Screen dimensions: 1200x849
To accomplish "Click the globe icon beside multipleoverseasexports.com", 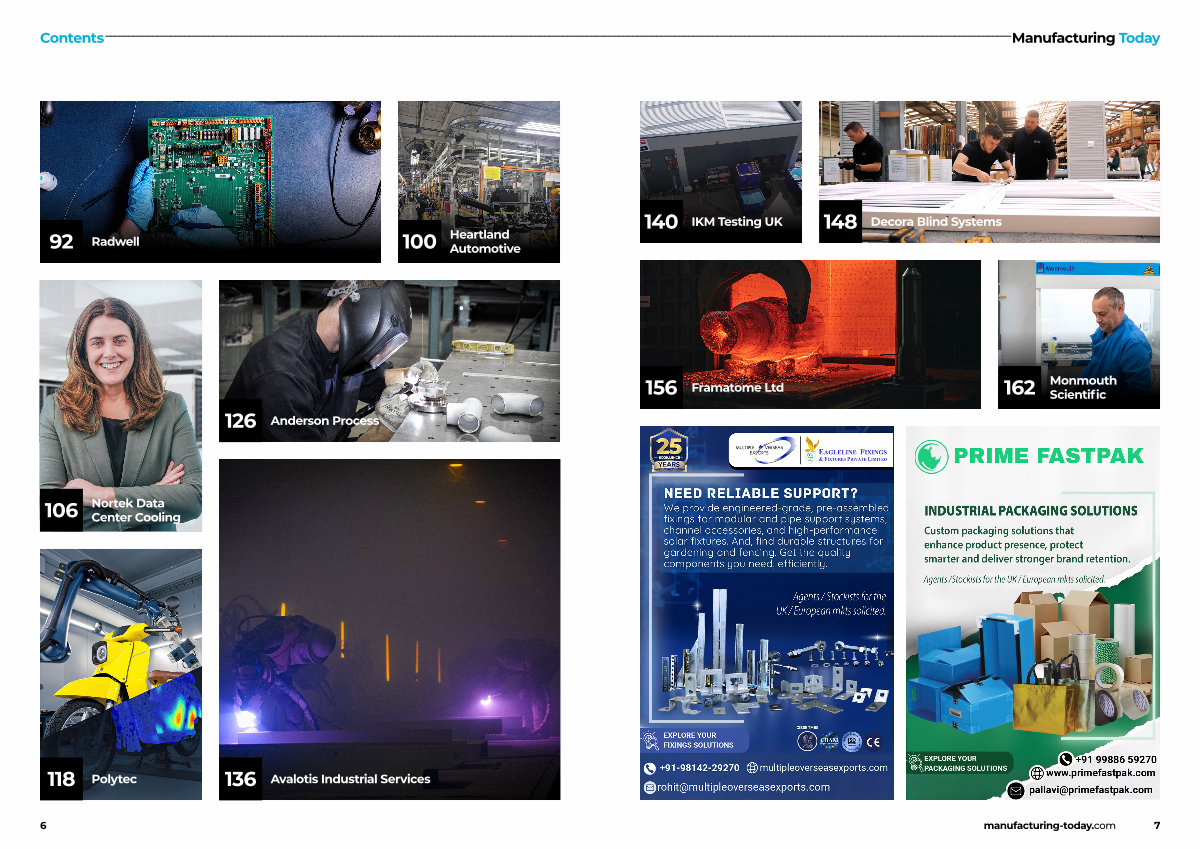I will (x=752, y=768).
